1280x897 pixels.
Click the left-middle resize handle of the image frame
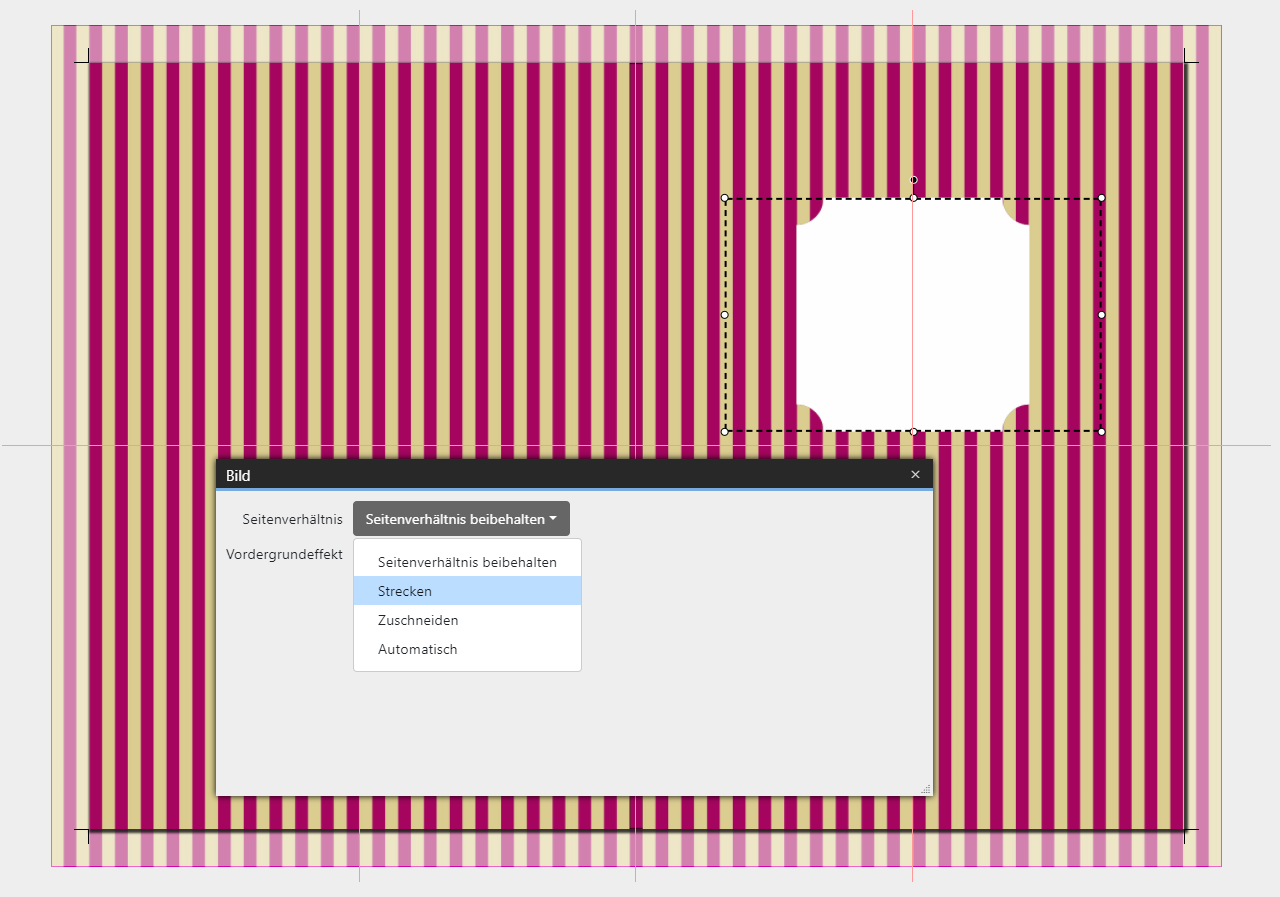point(725,315)
